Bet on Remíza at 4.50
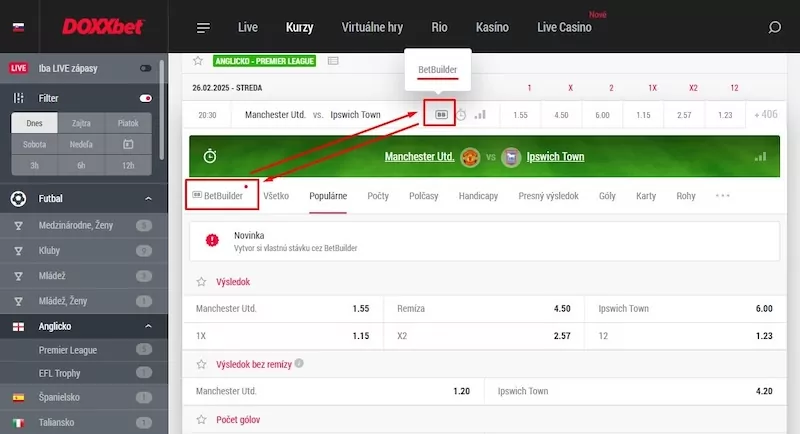Viewport: 800px width, 434px height. pos(484,309)
